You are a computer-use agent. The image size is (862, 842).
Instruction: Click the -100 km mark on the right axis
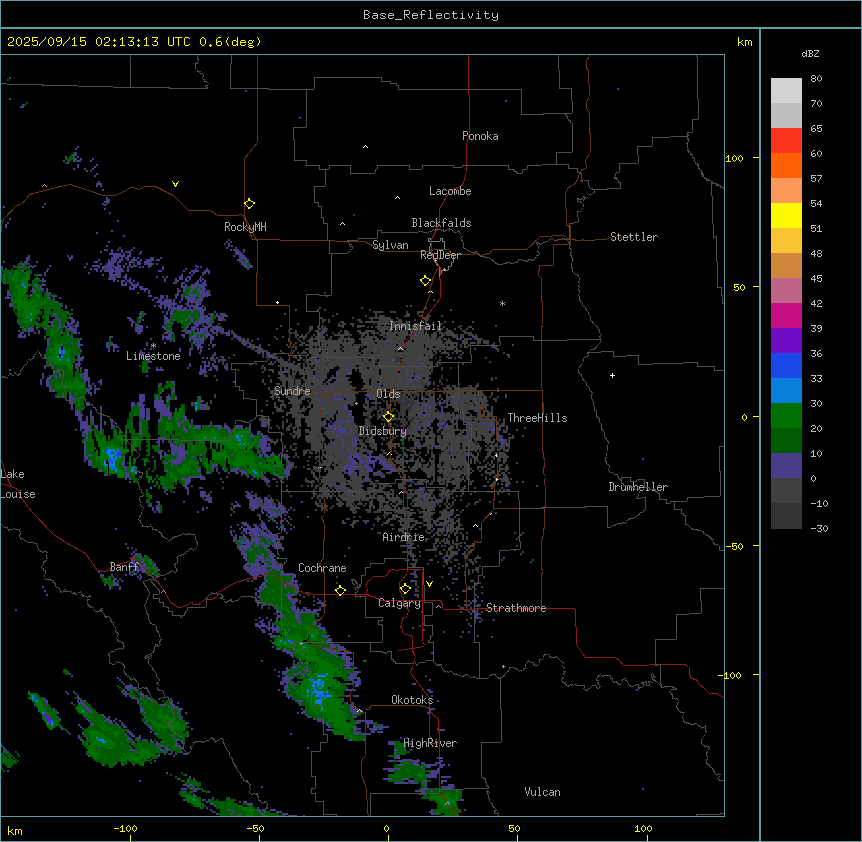731,675
